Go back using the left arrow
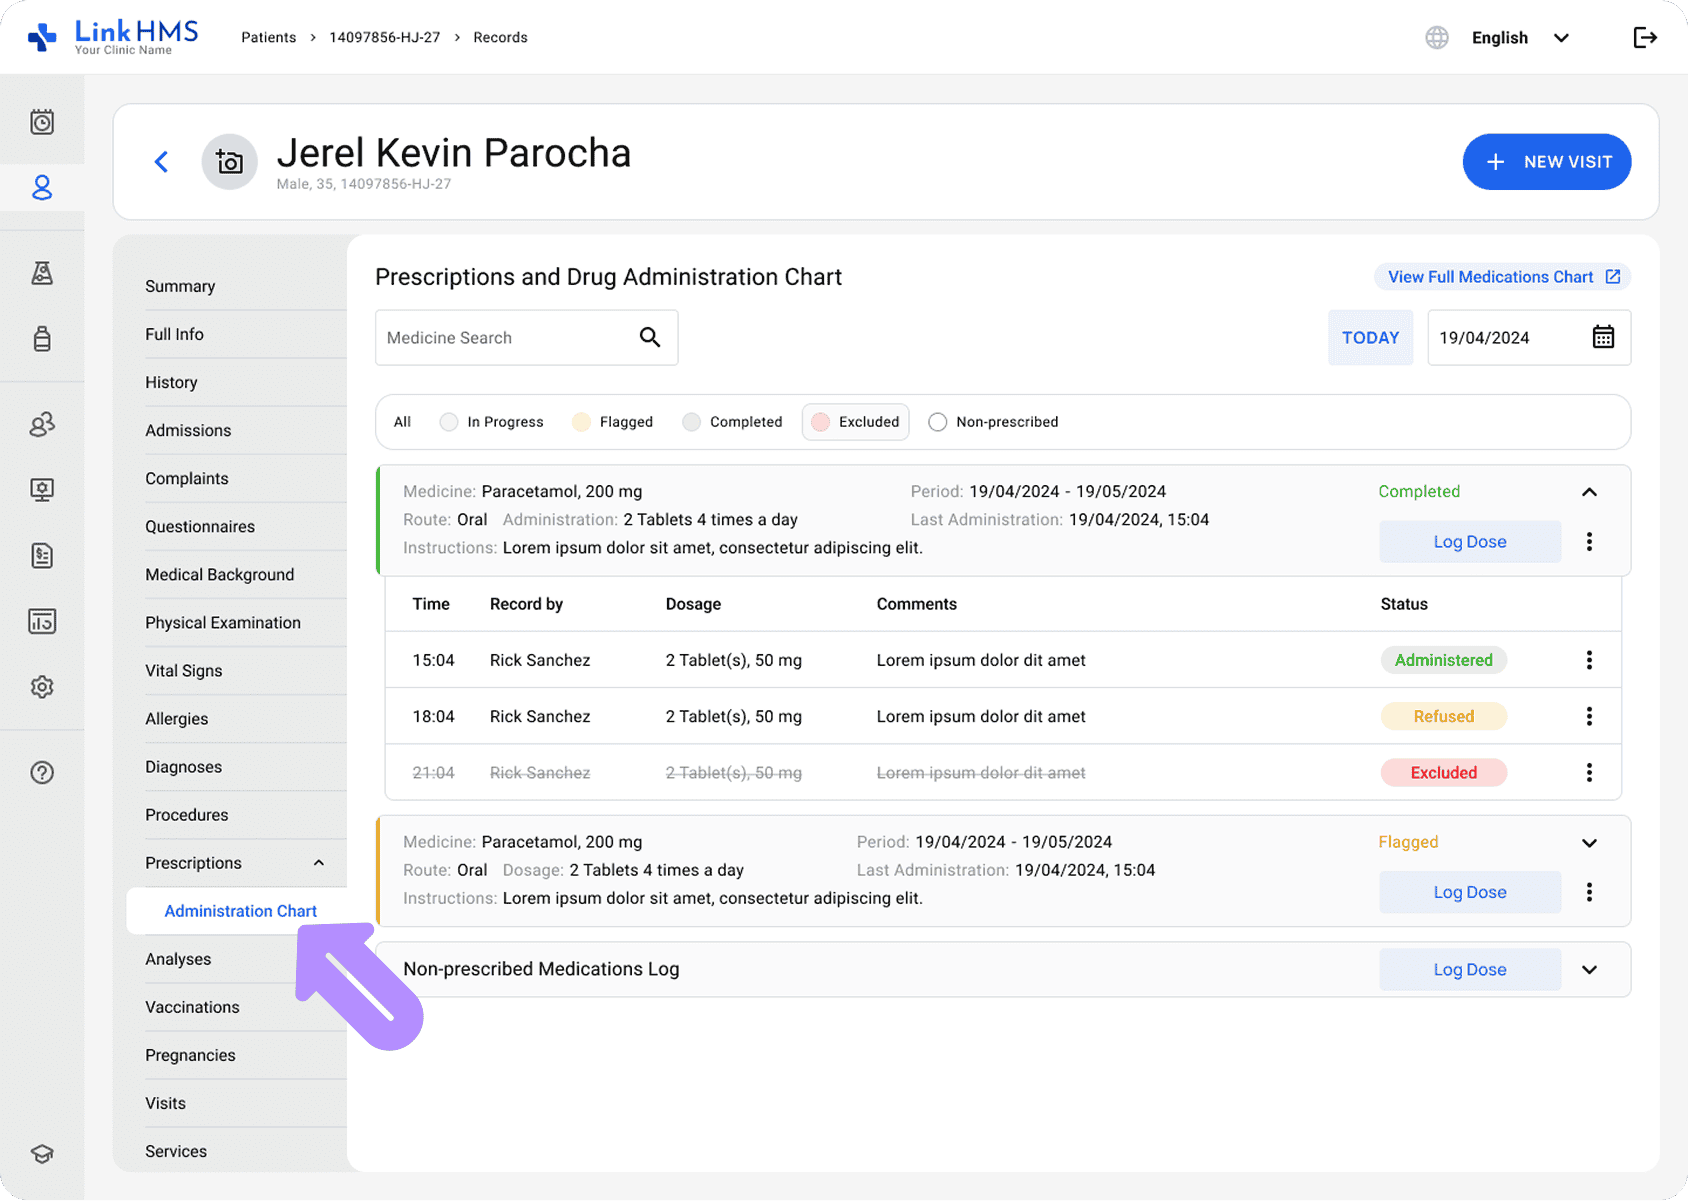The height and width of the screenshot is (1201, 1688). point(161,162)
